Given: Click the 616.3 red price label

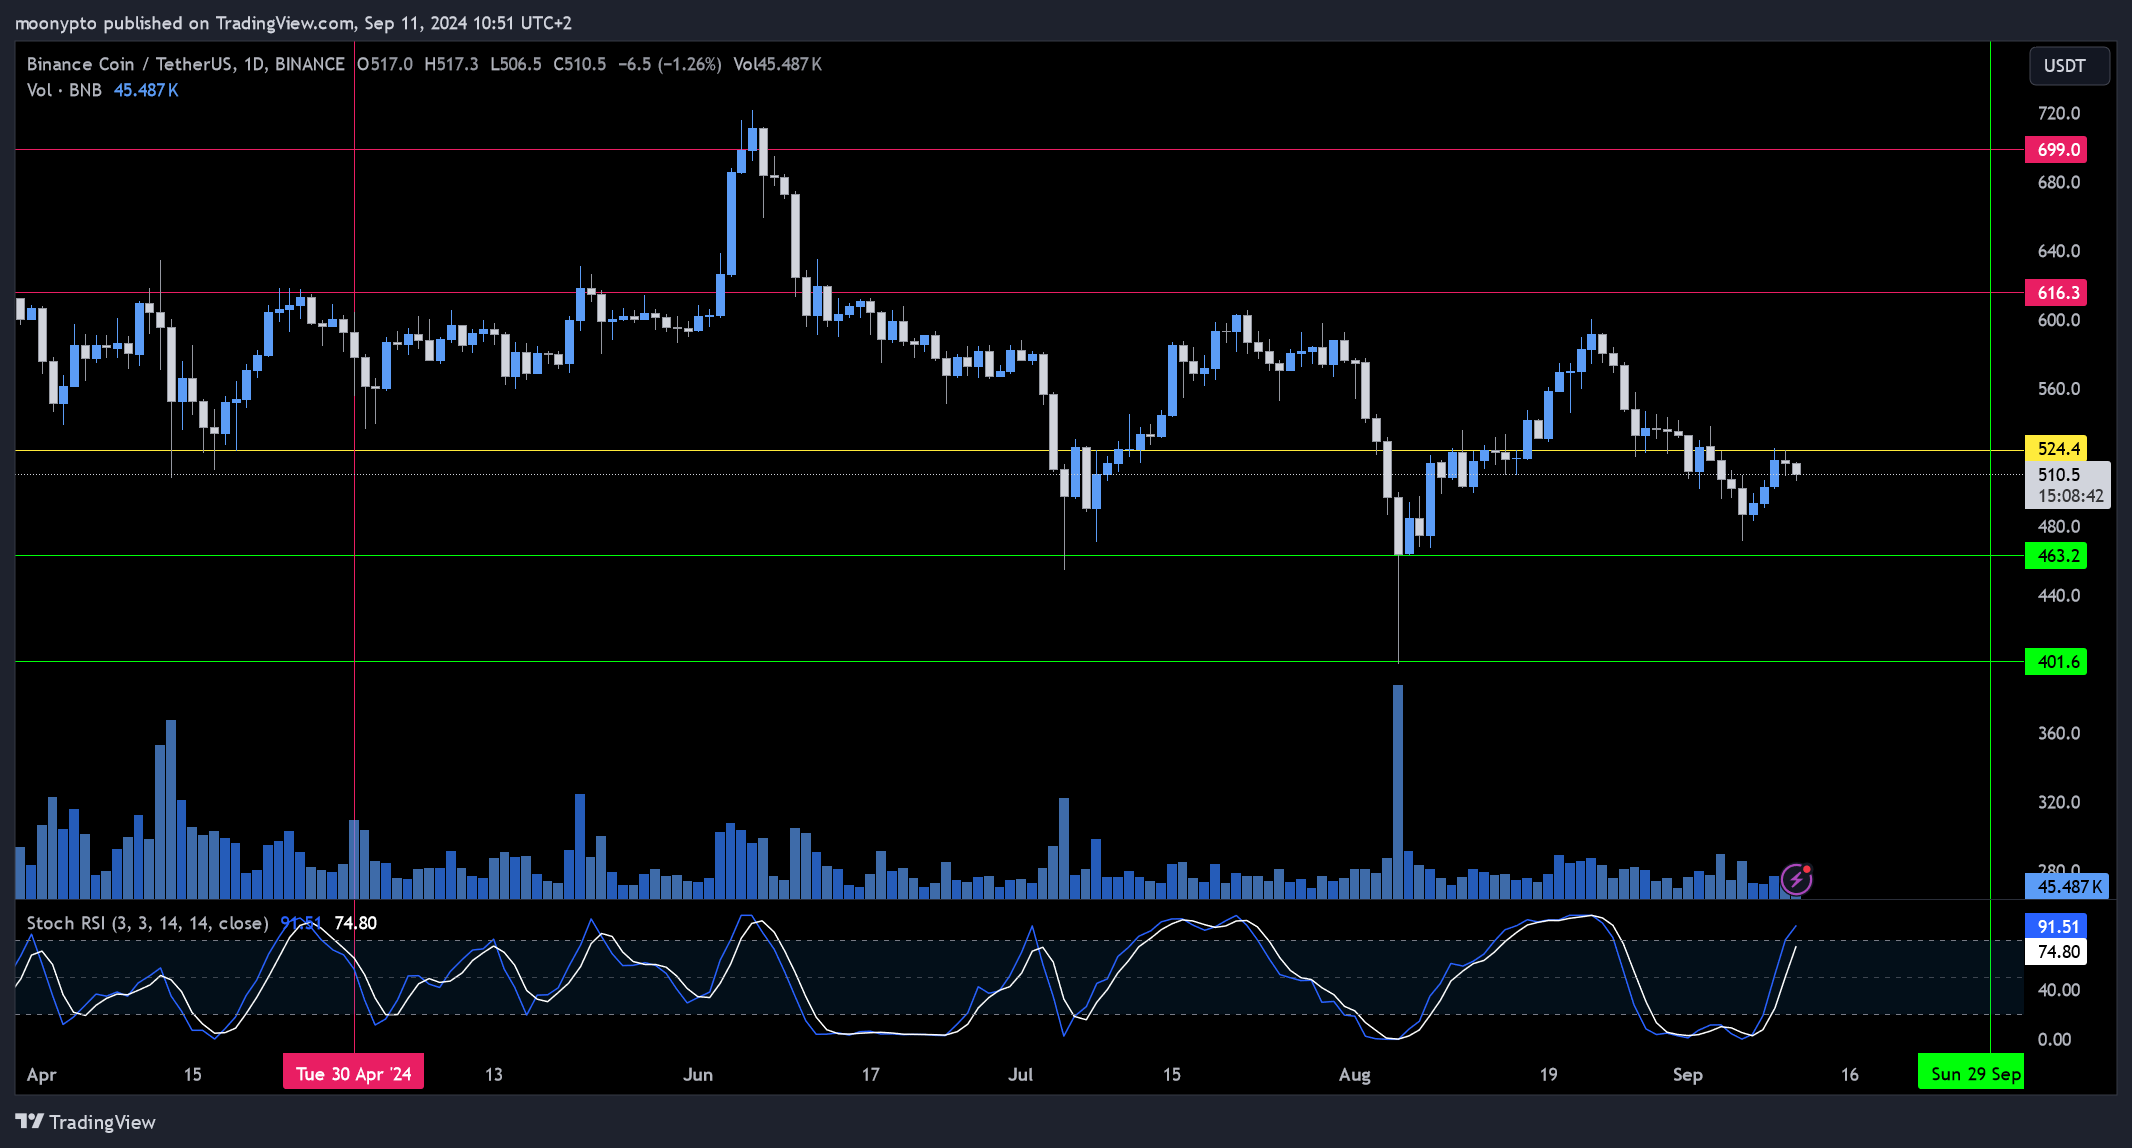Looking at the screenshot, I should pyautogui.click(x=2056, y=293).
